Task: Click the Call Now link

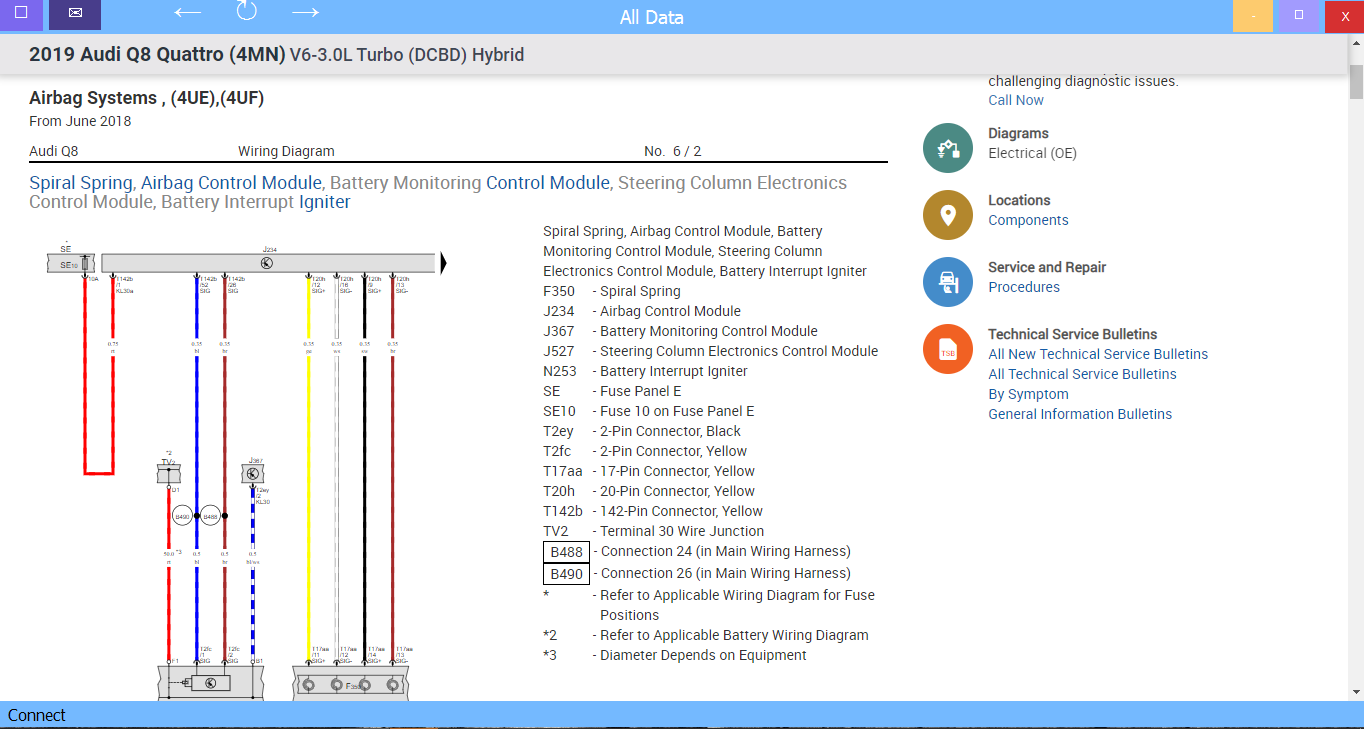Action: click(1016, 100)
